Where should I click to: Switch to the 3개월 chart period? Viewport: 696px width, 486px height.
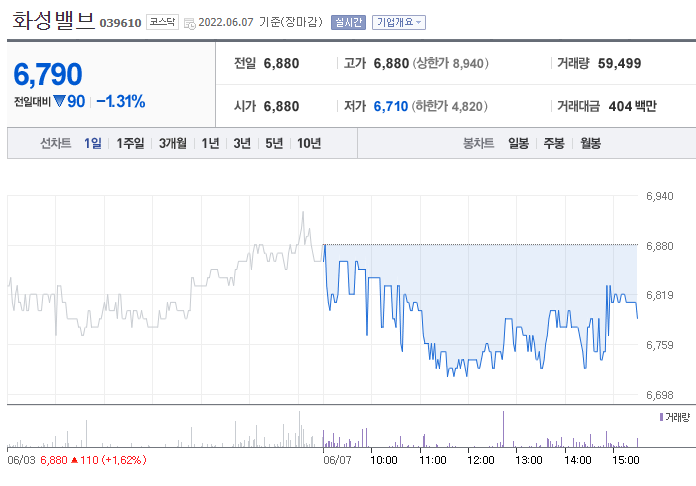(x=173, y=143)
